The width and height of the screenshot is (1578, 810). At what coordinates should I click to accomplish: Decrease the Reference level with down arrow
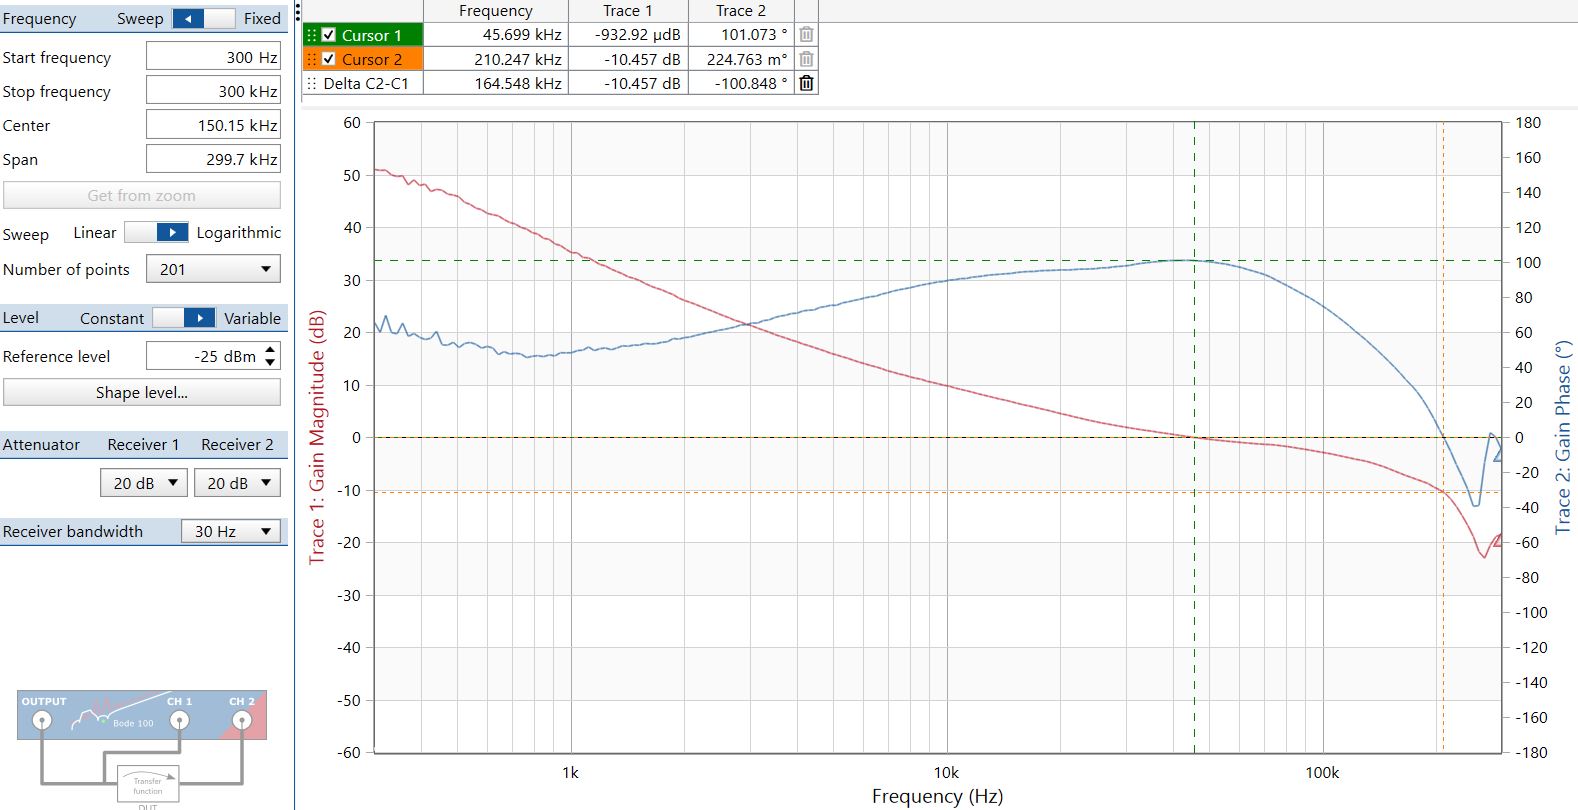270,362
